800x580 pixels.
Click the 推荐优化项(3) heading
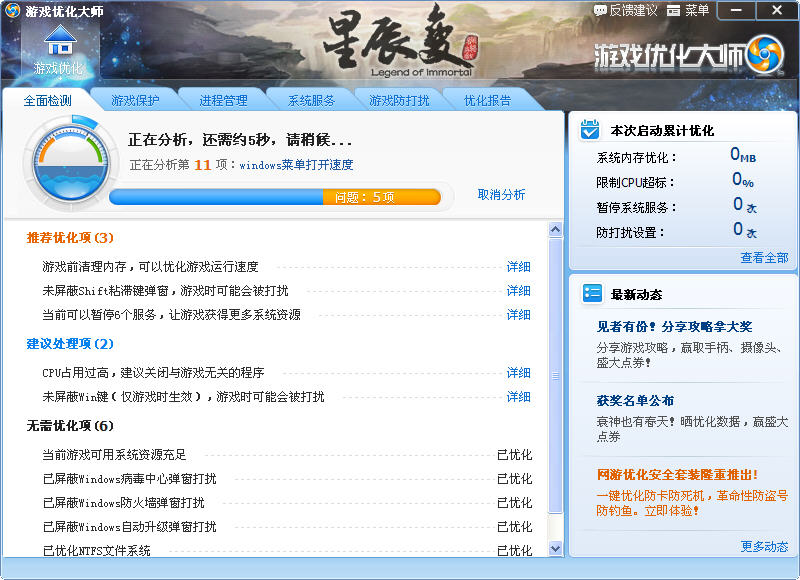tap(70, 238)
